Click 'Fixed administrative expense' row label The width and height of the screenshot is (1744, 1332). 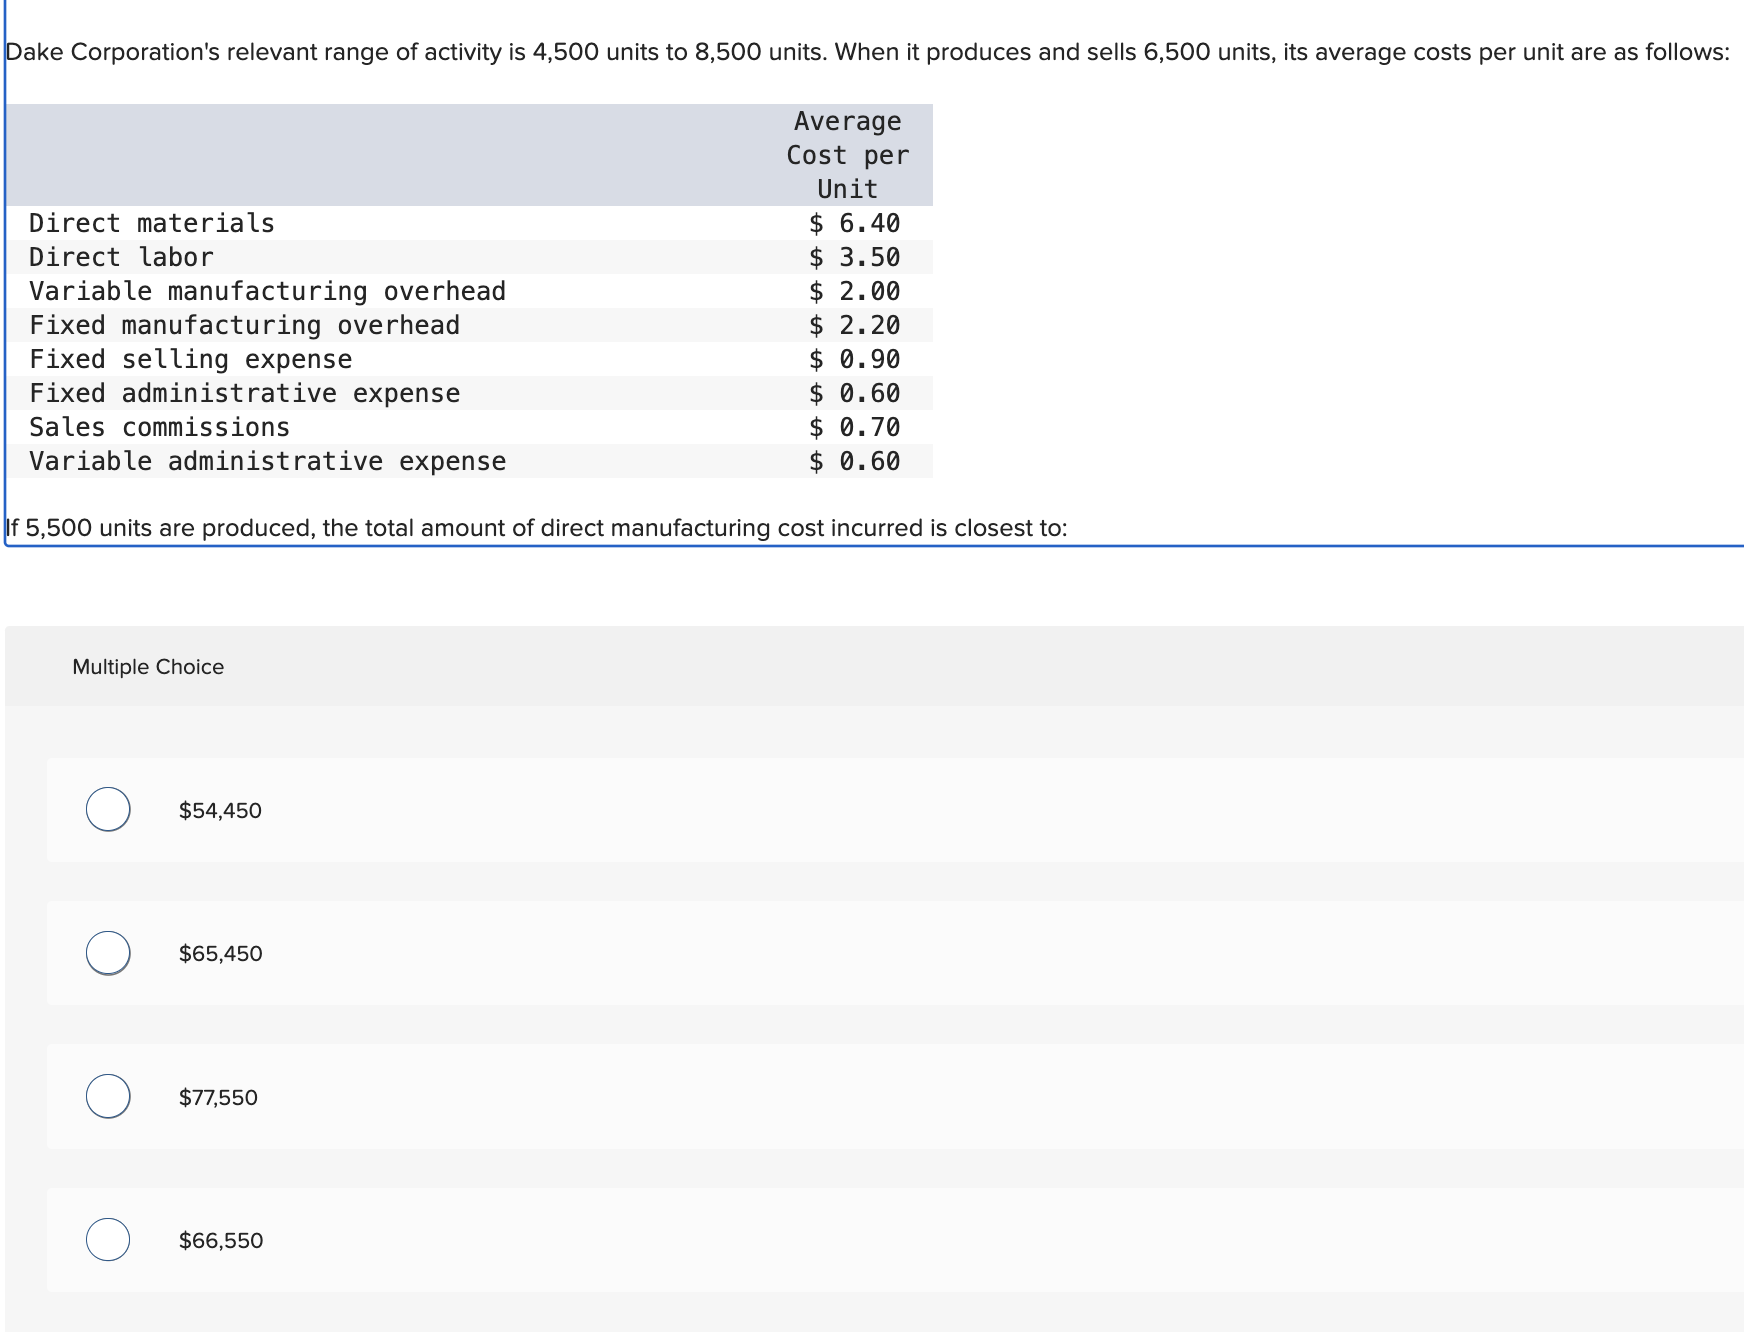(x=244, y=393)
